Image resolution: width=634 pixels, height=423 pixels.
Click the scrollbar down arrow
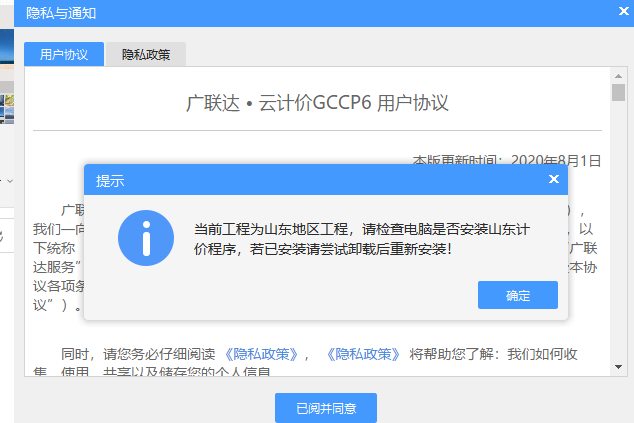tap(618, 367)
